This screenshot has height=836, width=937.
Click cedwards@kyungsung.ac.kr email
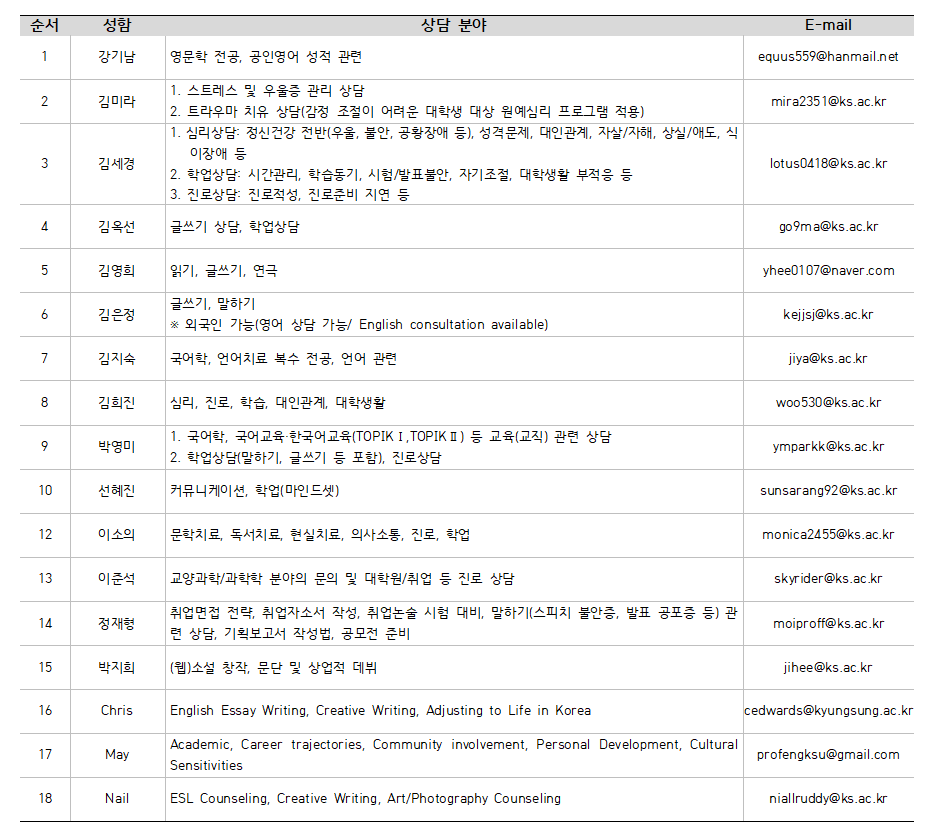tap(828, 711)
